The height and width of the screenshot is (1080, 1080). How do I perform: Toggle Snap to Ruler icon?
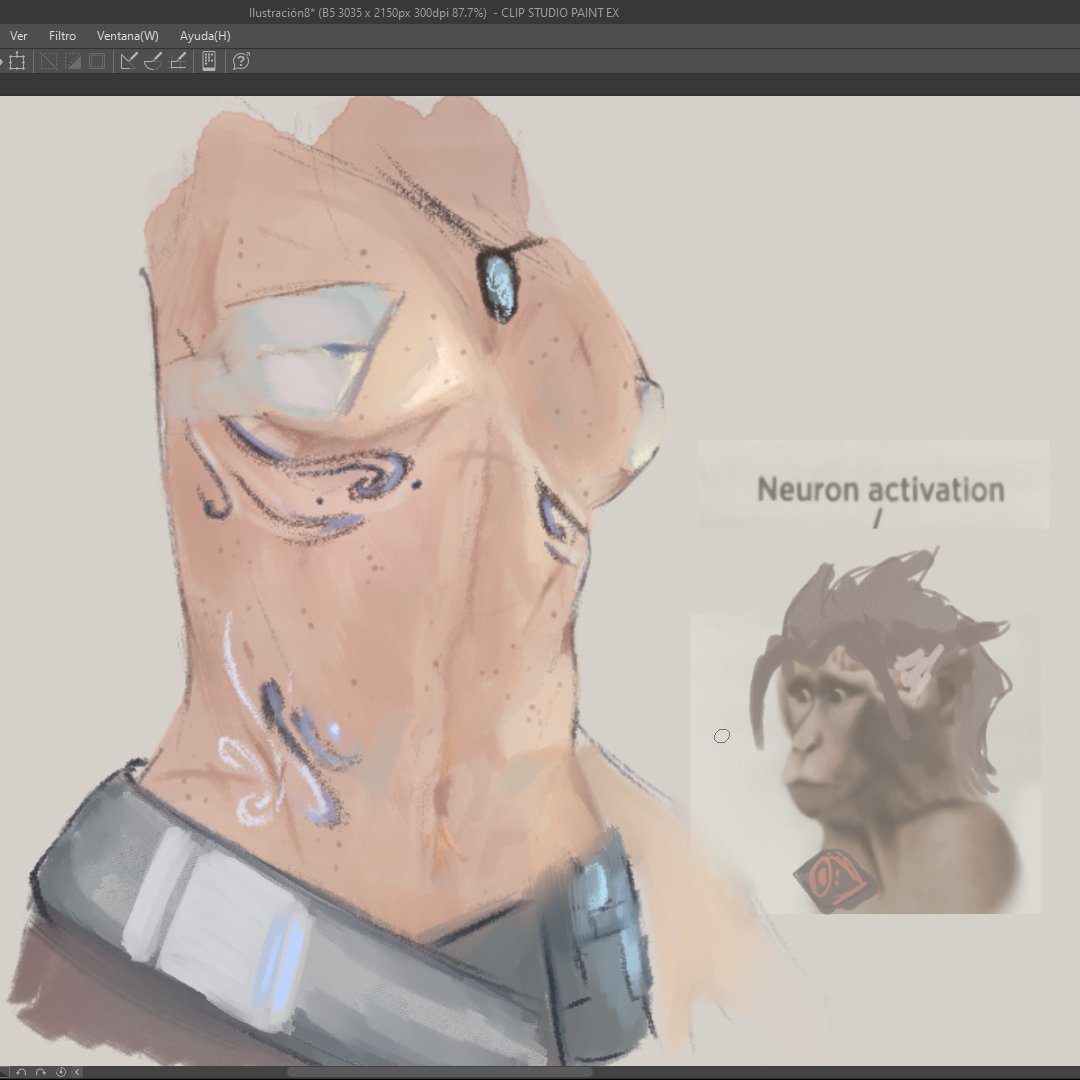[129, 61]
